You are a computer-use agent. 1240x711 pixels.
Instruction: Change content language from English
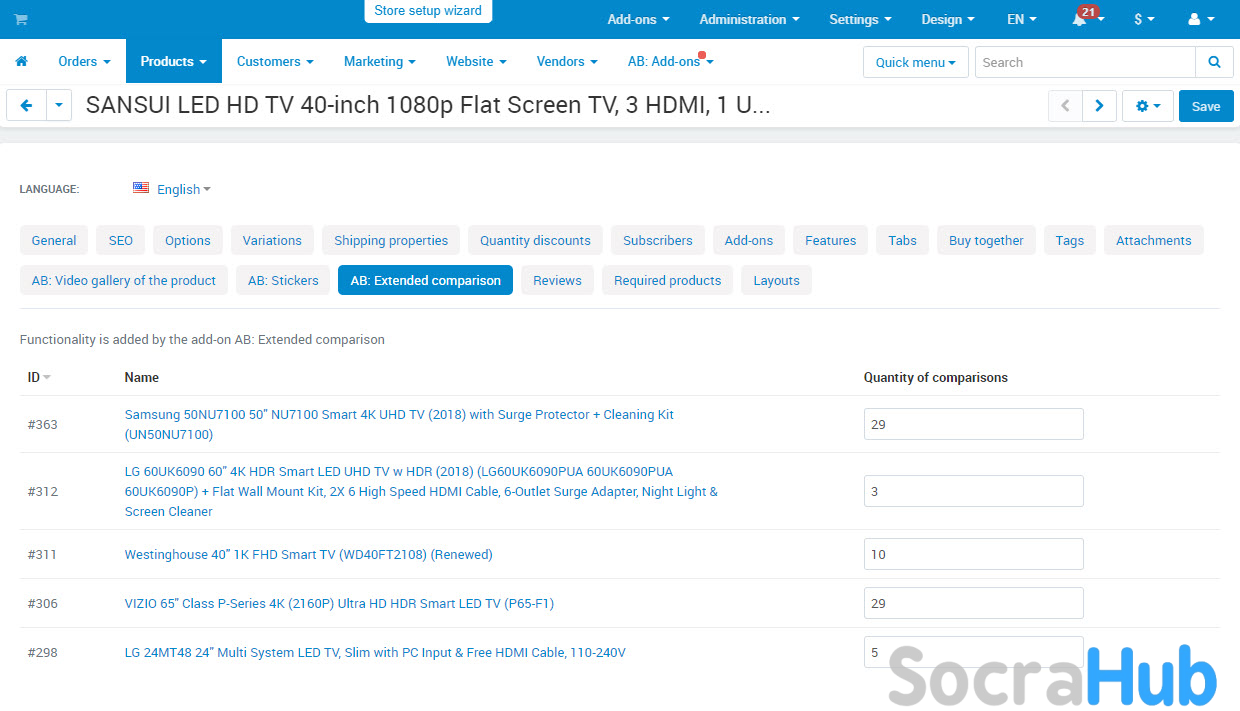[183, 189]
